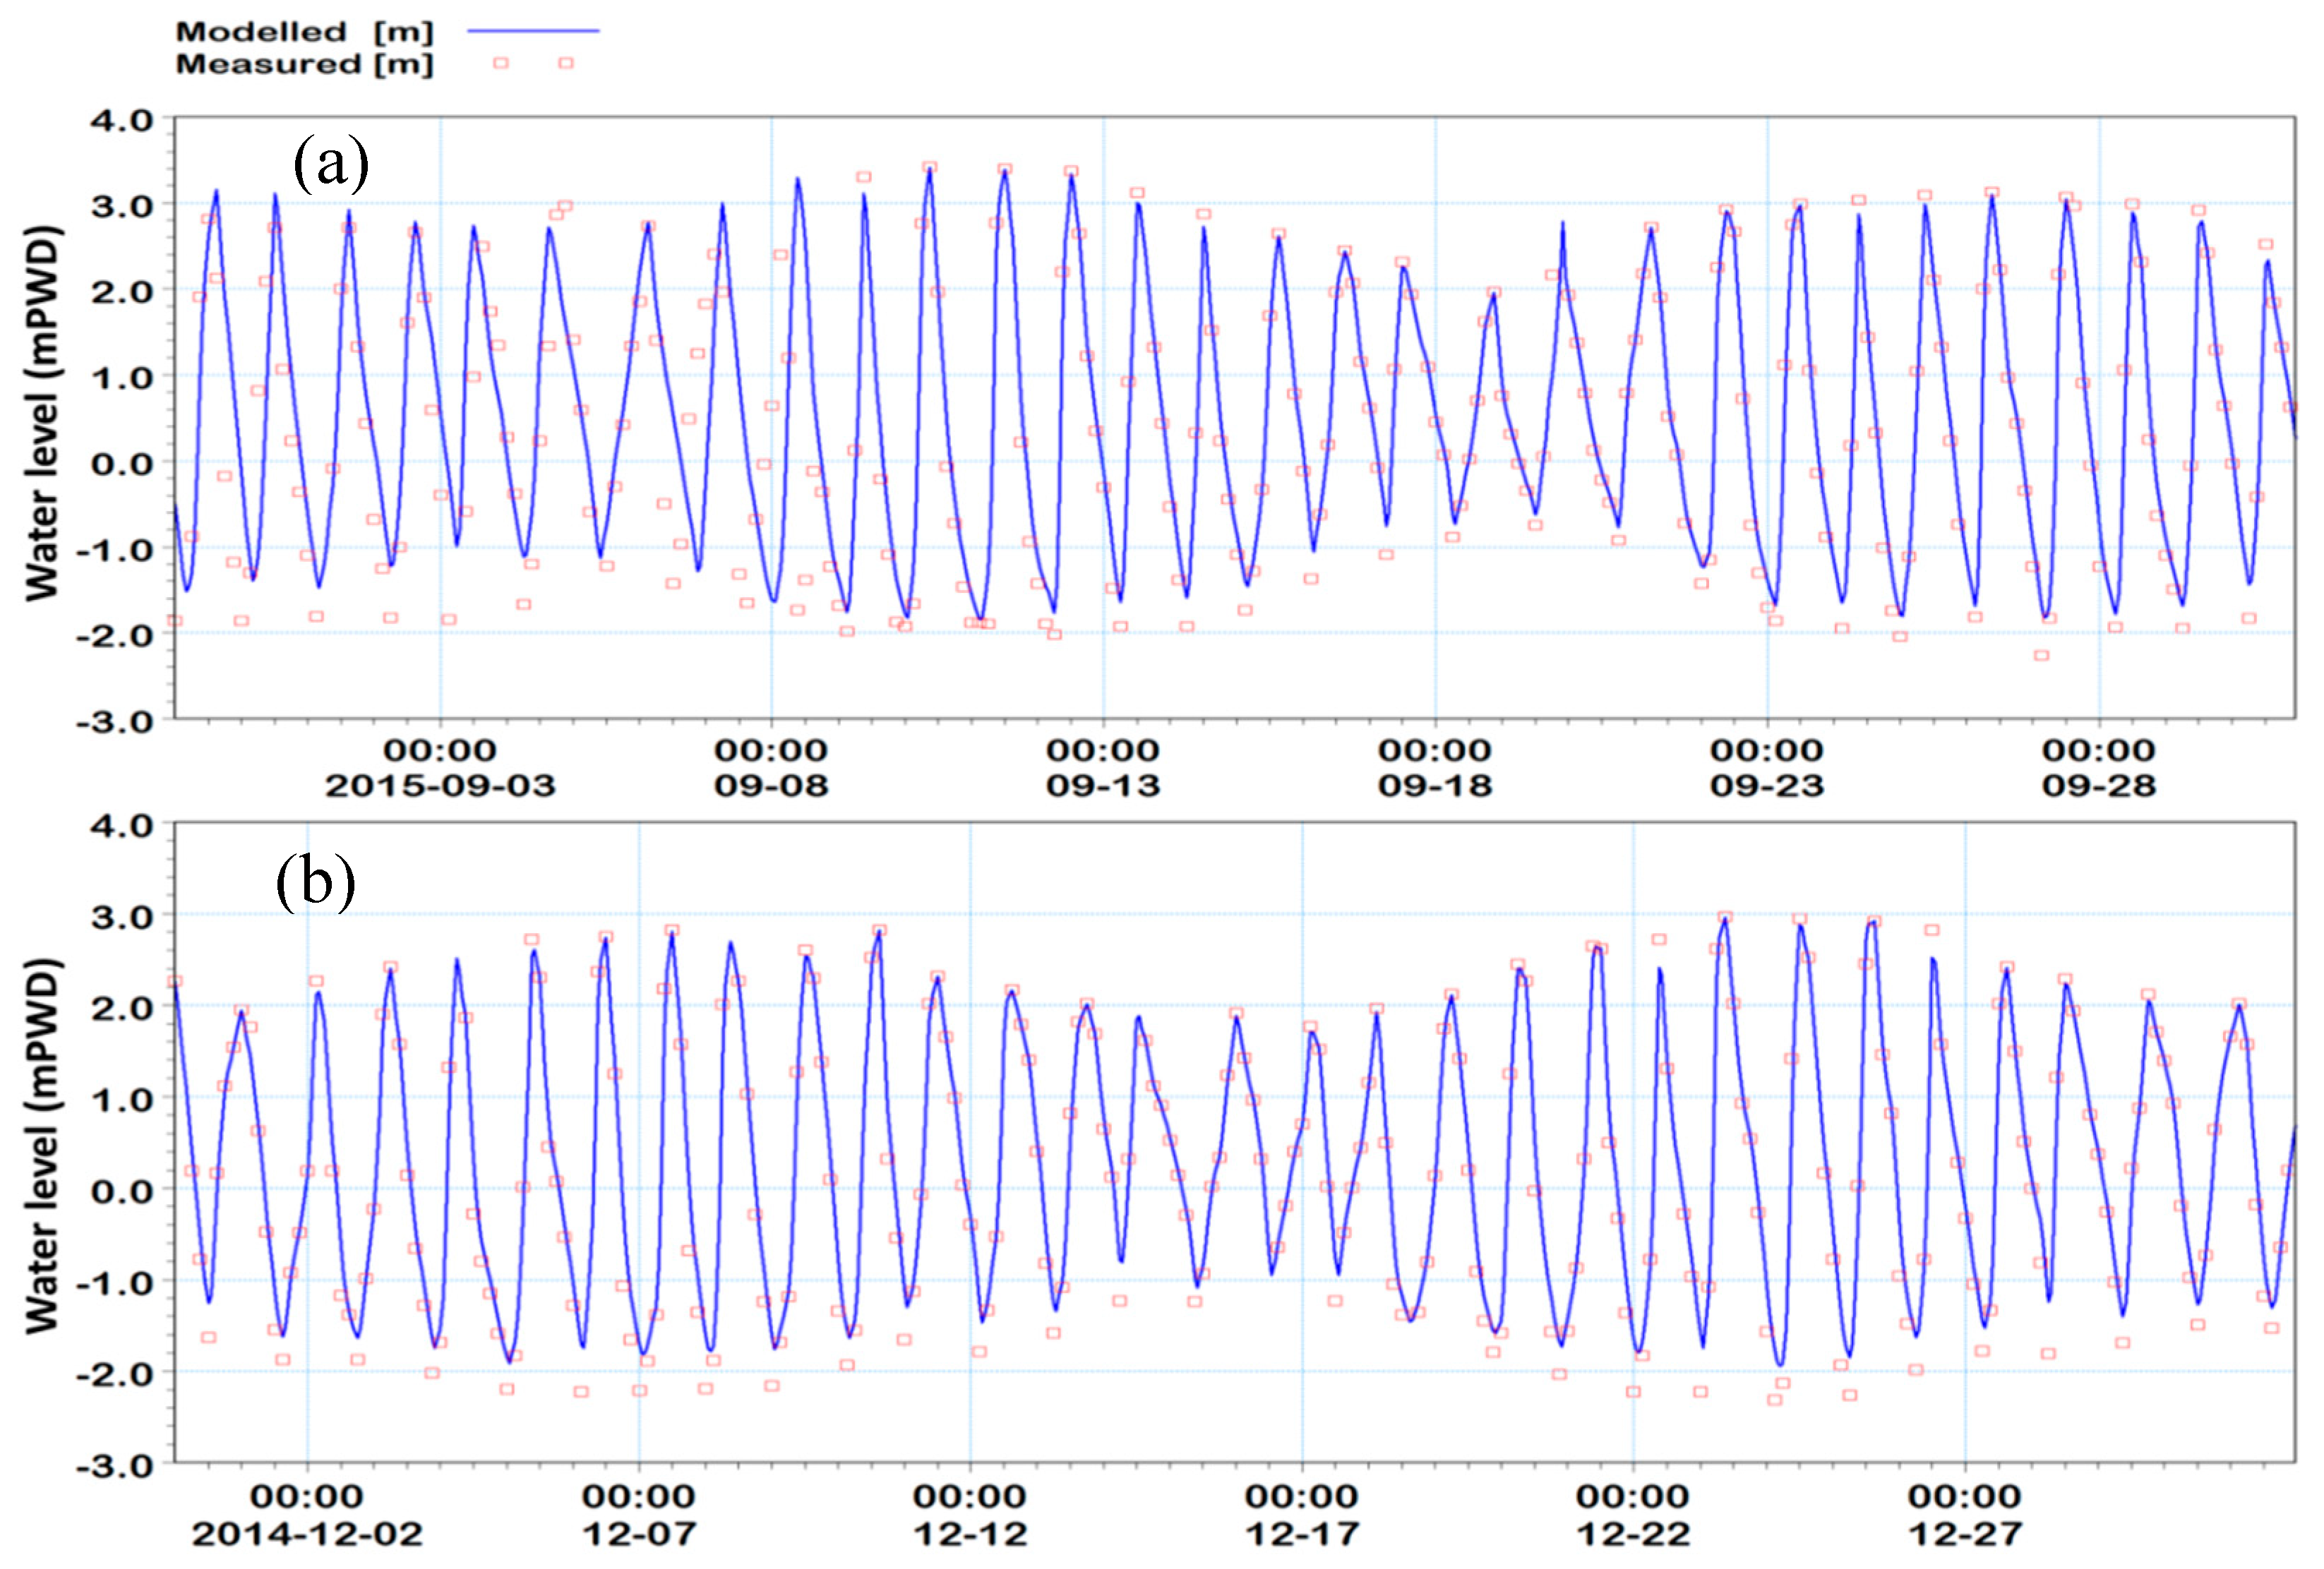
Task: Click the 12-07 date tick label
Action: [x=639, y=1534]
